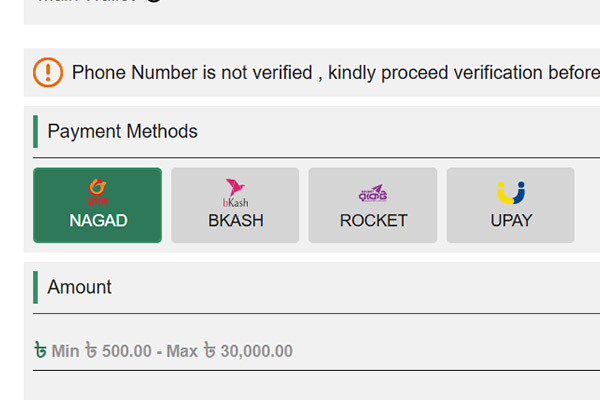Image resolution: width=600 pixels, height=400 pixels.
Task: Click the orange warning exclamation icon
Action: pos(48,73)
